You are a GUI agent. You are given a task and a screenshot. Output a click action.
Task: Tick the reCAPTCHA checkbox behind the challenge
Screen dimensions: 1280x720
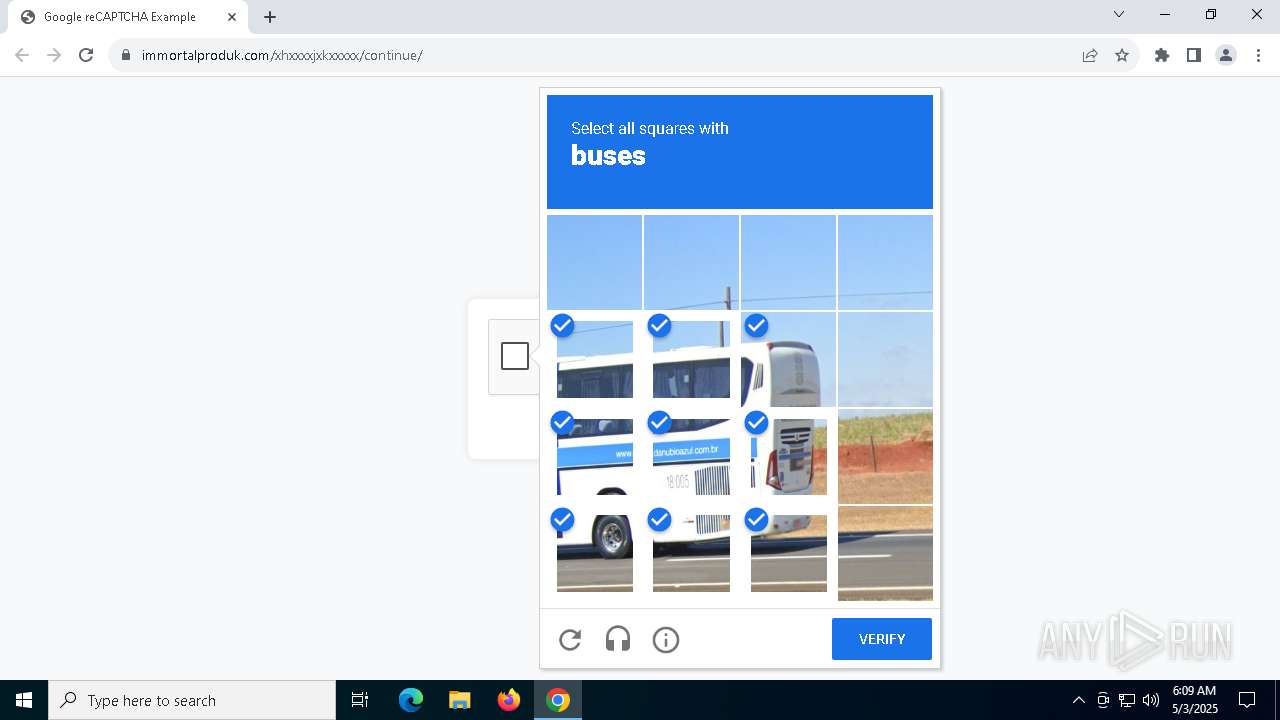coord(515,356)
